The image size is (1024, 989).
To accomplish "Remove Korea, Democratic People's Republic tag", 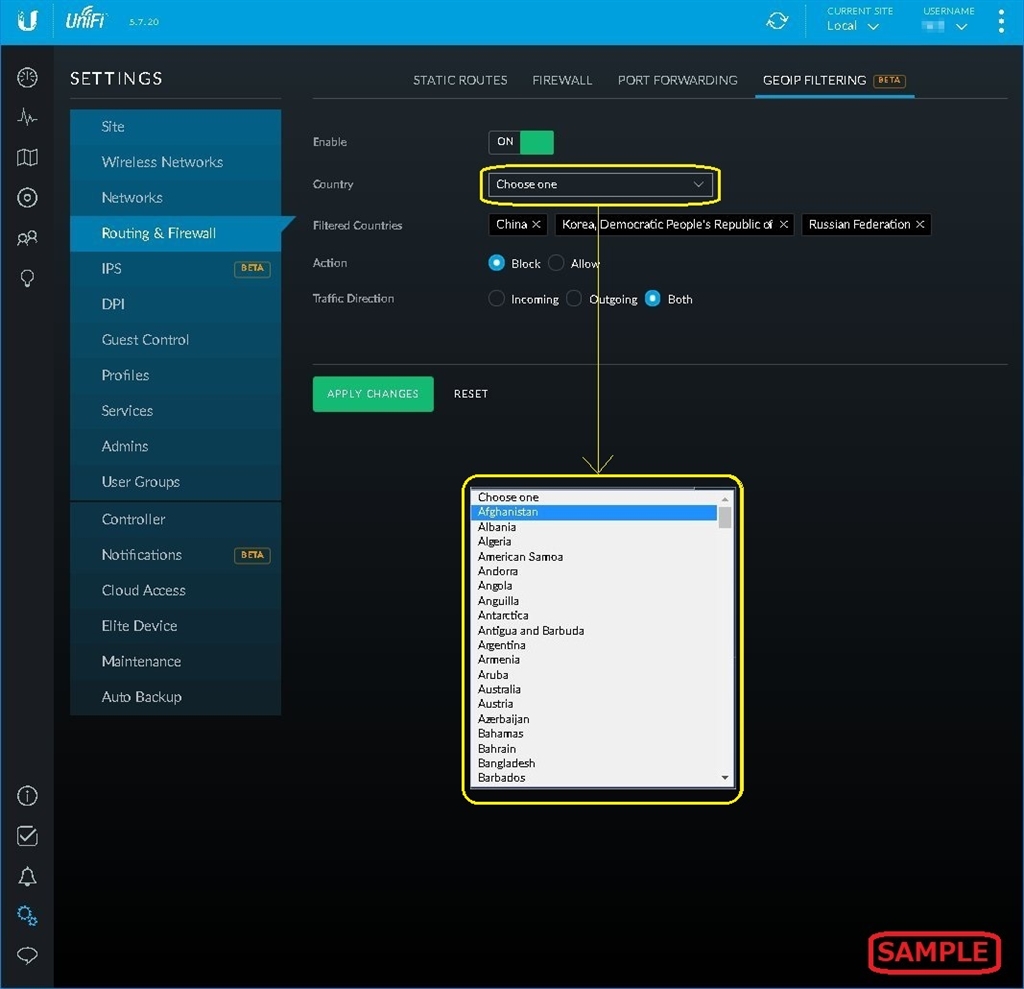I will point(783,224).
